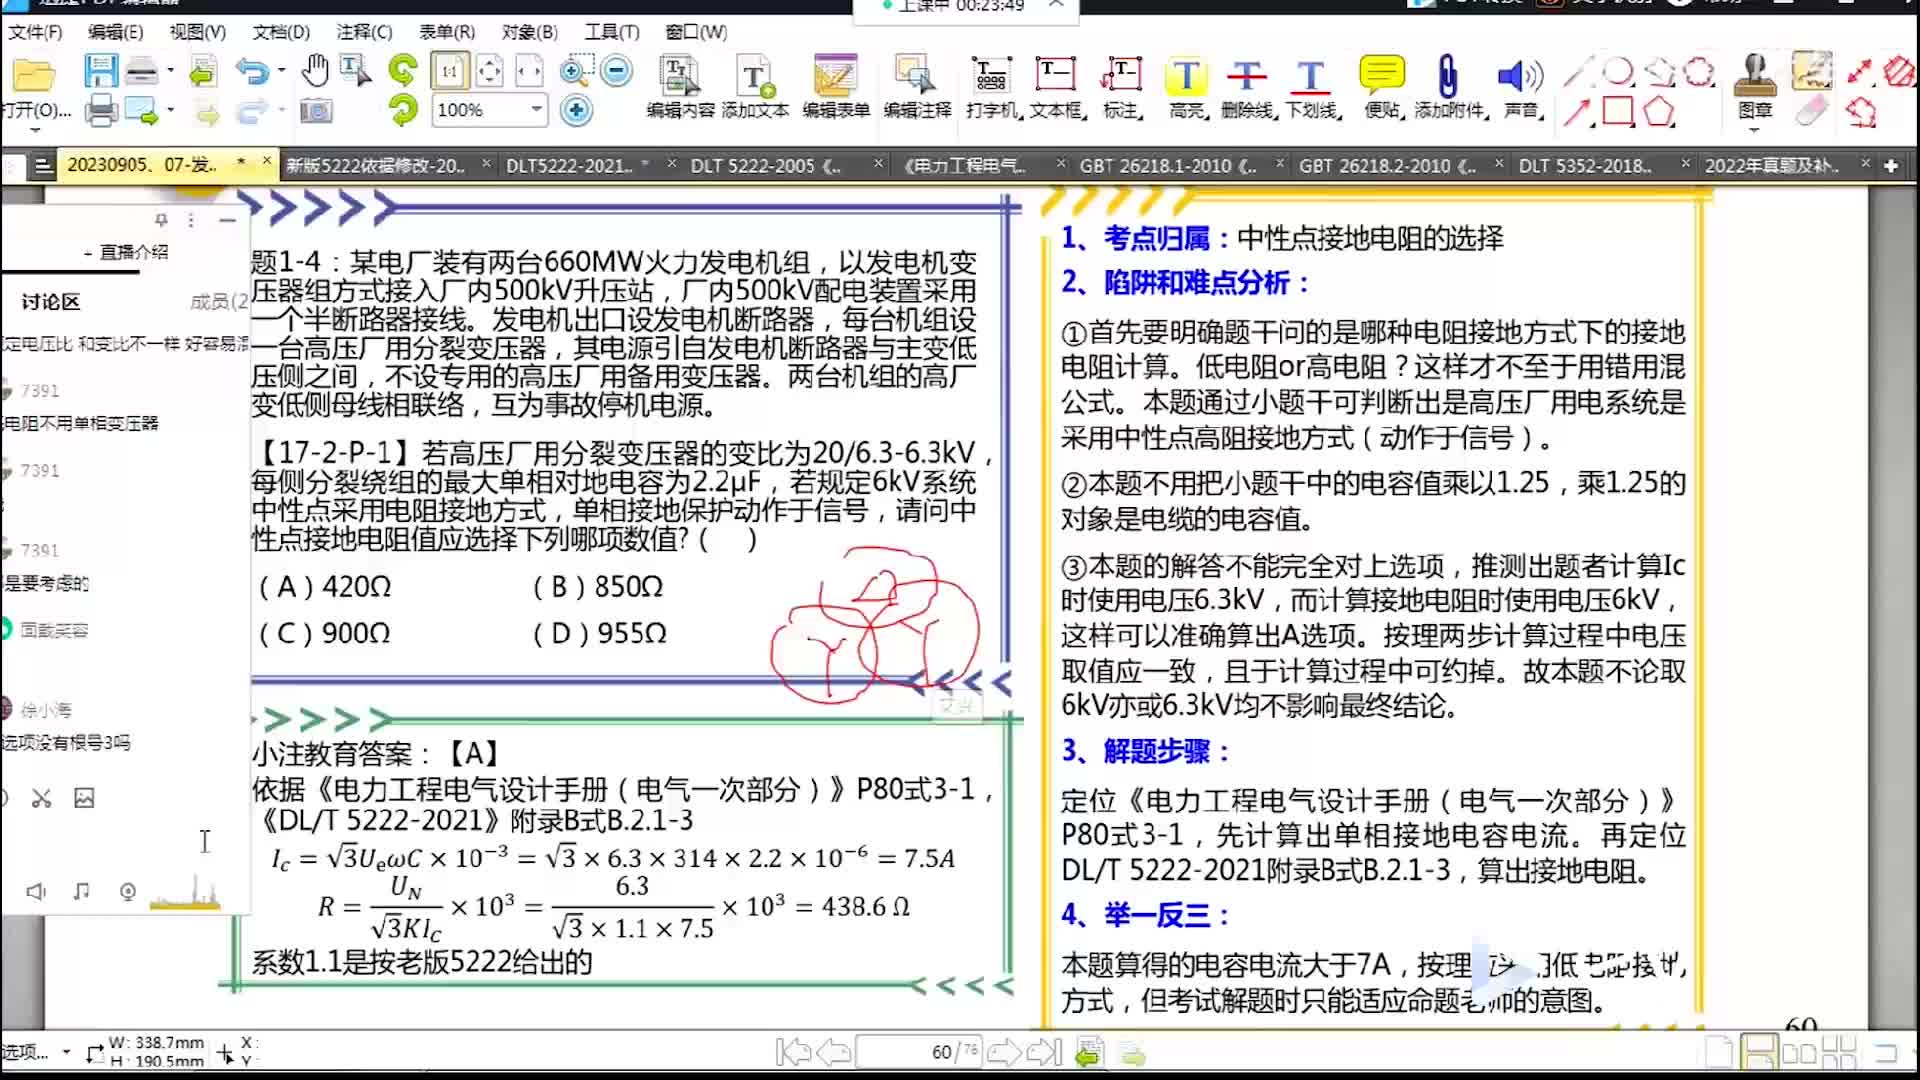This screenshot has width=1920, height=1080.
Task: Go to the next page arrow
Action: [x=1003, y=1052]
